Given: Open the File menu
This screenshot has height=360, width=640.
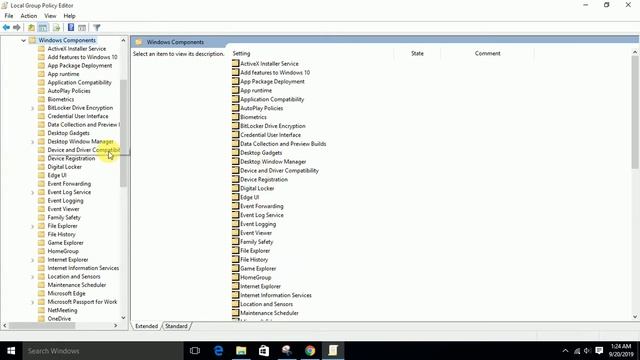Looking at the screenshot, I should (9, 16).
